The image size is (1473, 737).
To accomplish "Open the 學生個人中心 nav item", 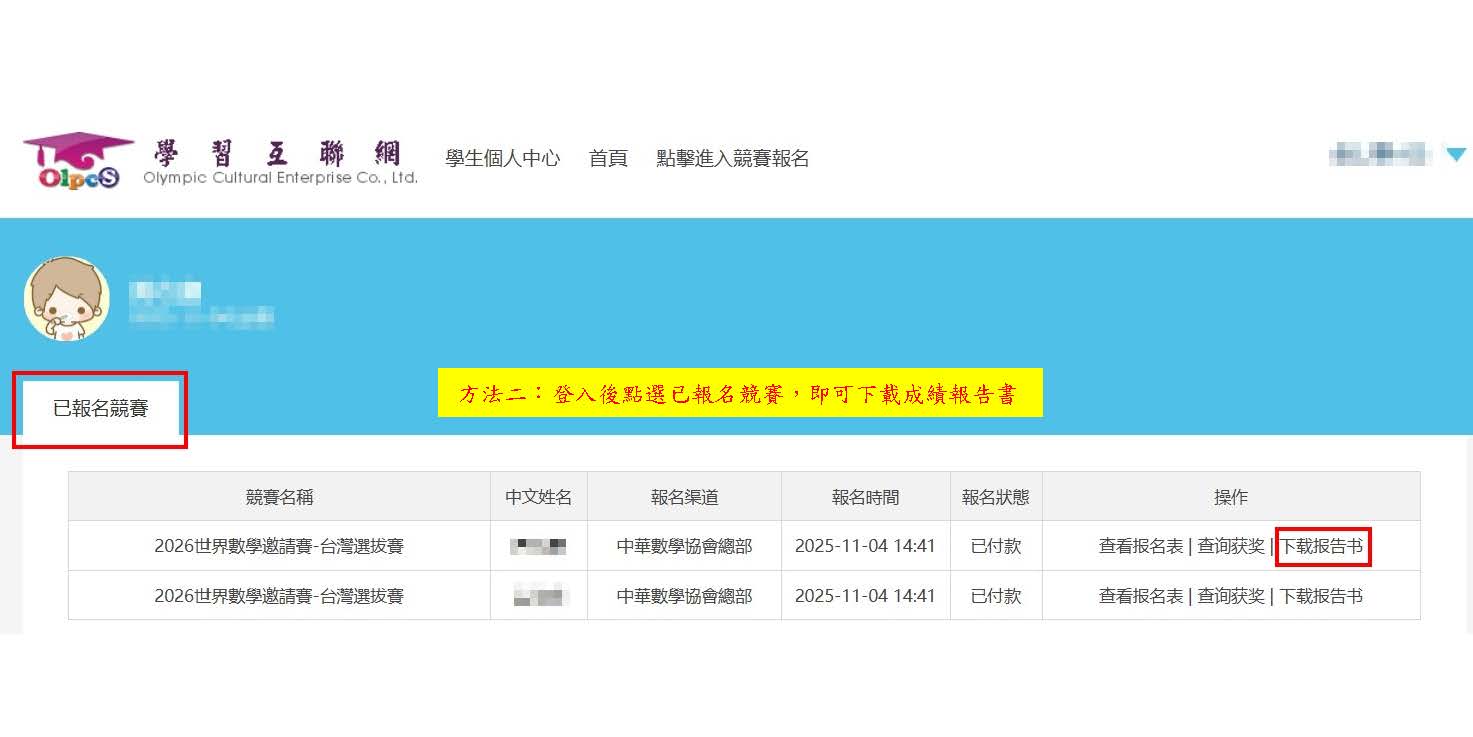I will pyautogui.click(x=502, y=158).
